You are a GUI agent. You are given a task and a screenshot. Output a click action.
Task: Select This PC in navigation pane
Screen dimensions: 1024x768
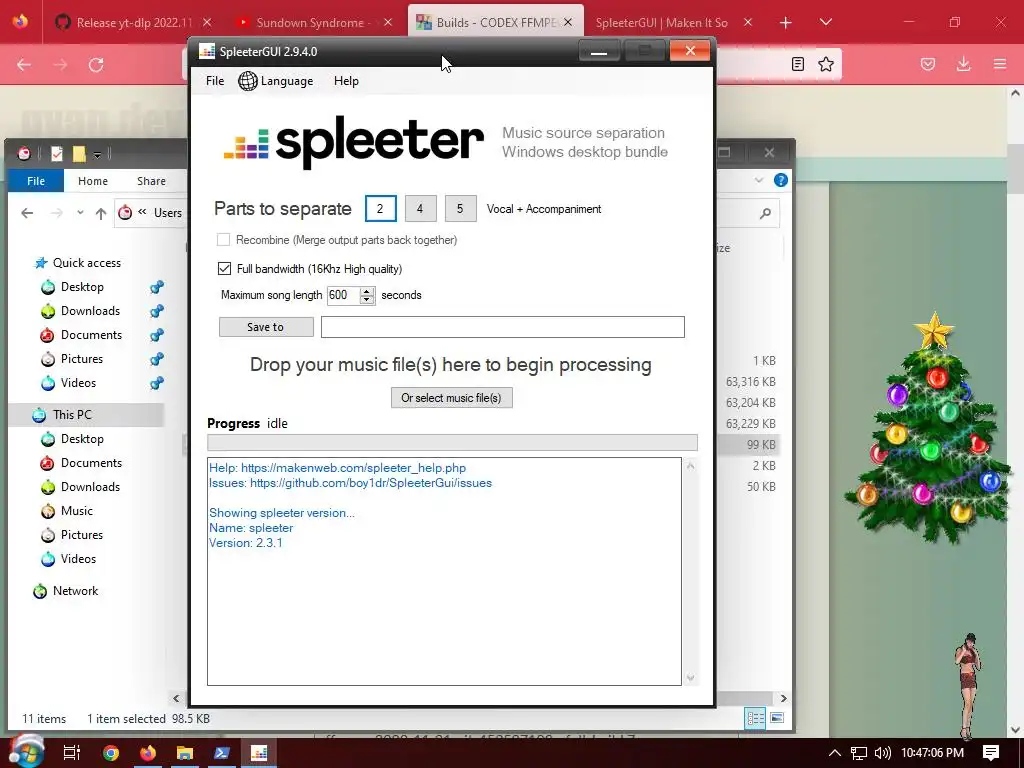(x=86, y=415)
